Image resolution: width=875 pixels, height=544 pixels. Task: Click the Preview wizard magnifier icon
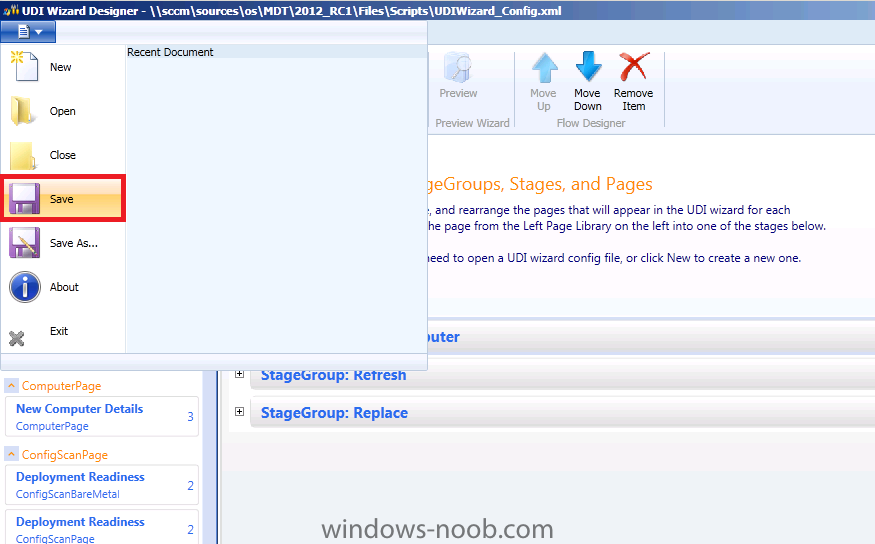click(x=458, y=68)
